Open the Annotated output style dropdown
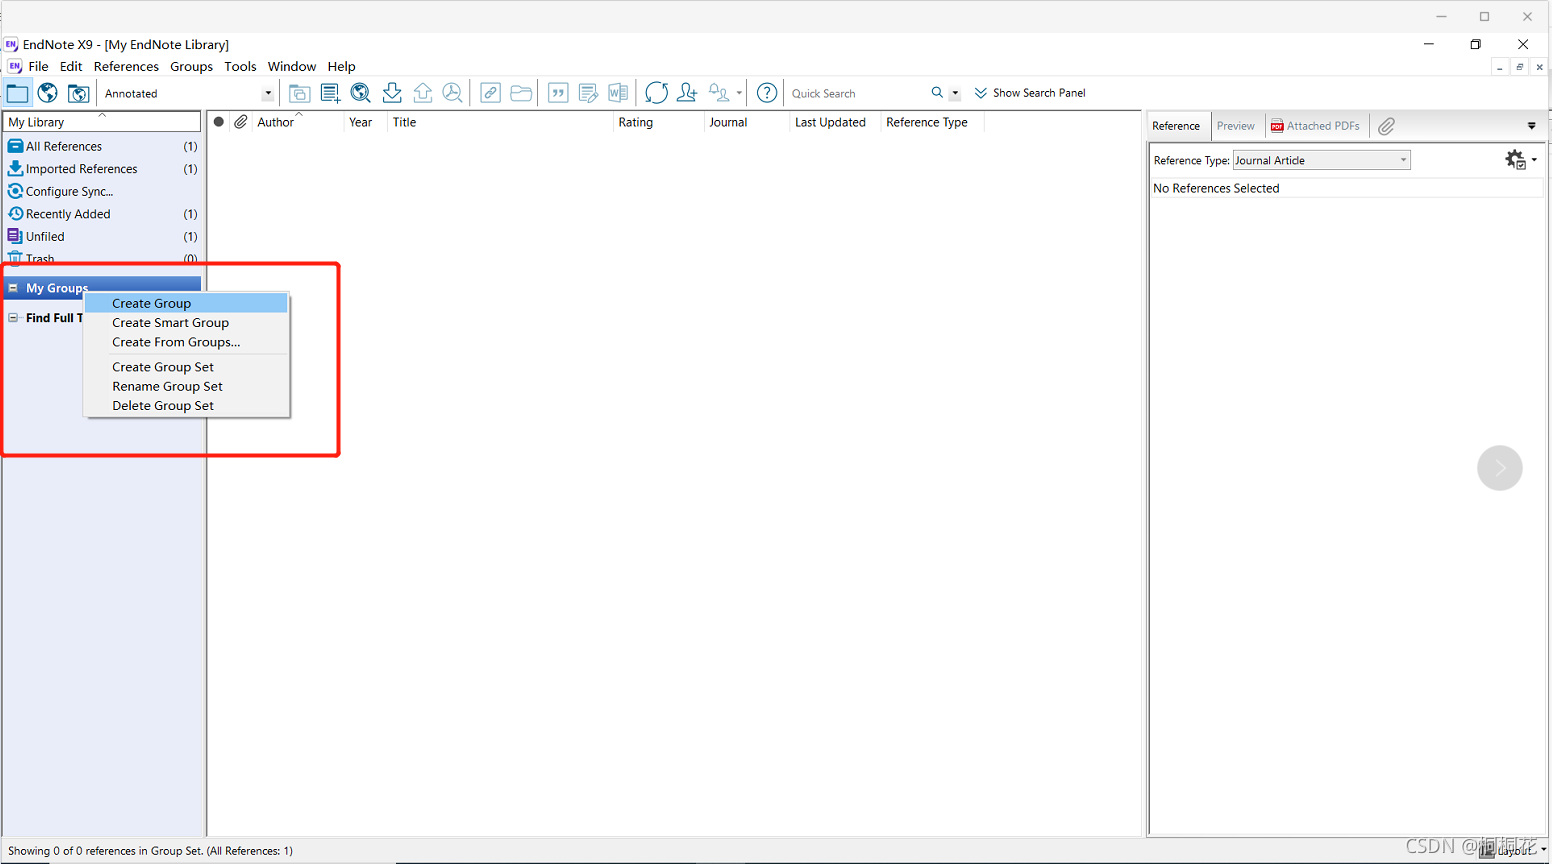 267,92
